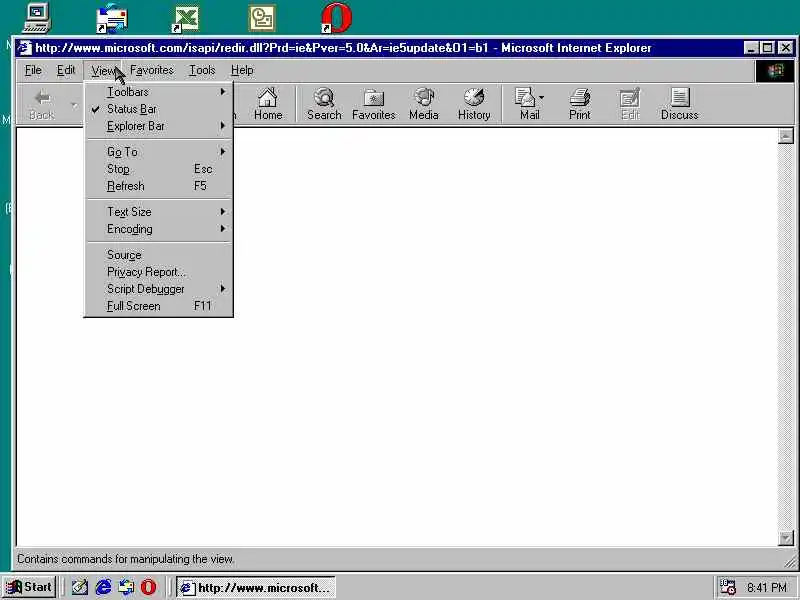800x600 pixels.
Task: Expand the Toolbars submenu
Action: point(158,92)
